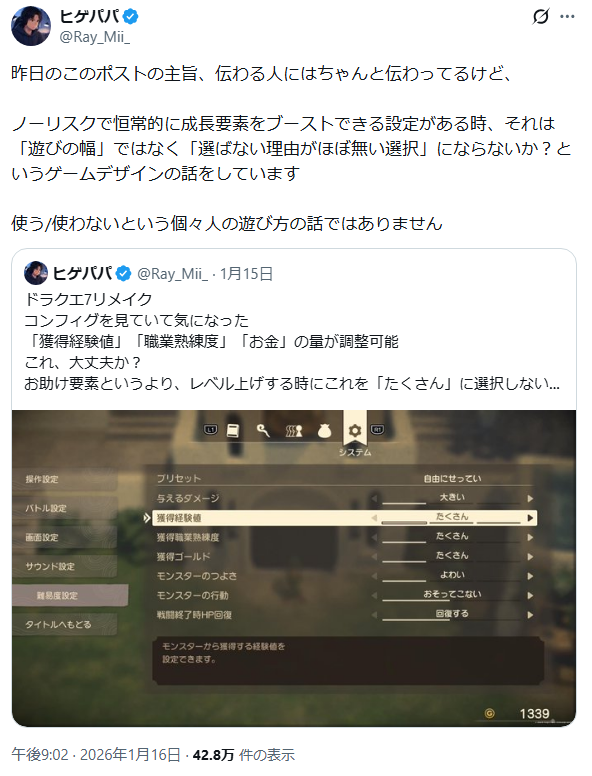Click the blue verified badge beside ヒゲパパ
This screenshot has height=776, width=592.
tap(131, 17)
